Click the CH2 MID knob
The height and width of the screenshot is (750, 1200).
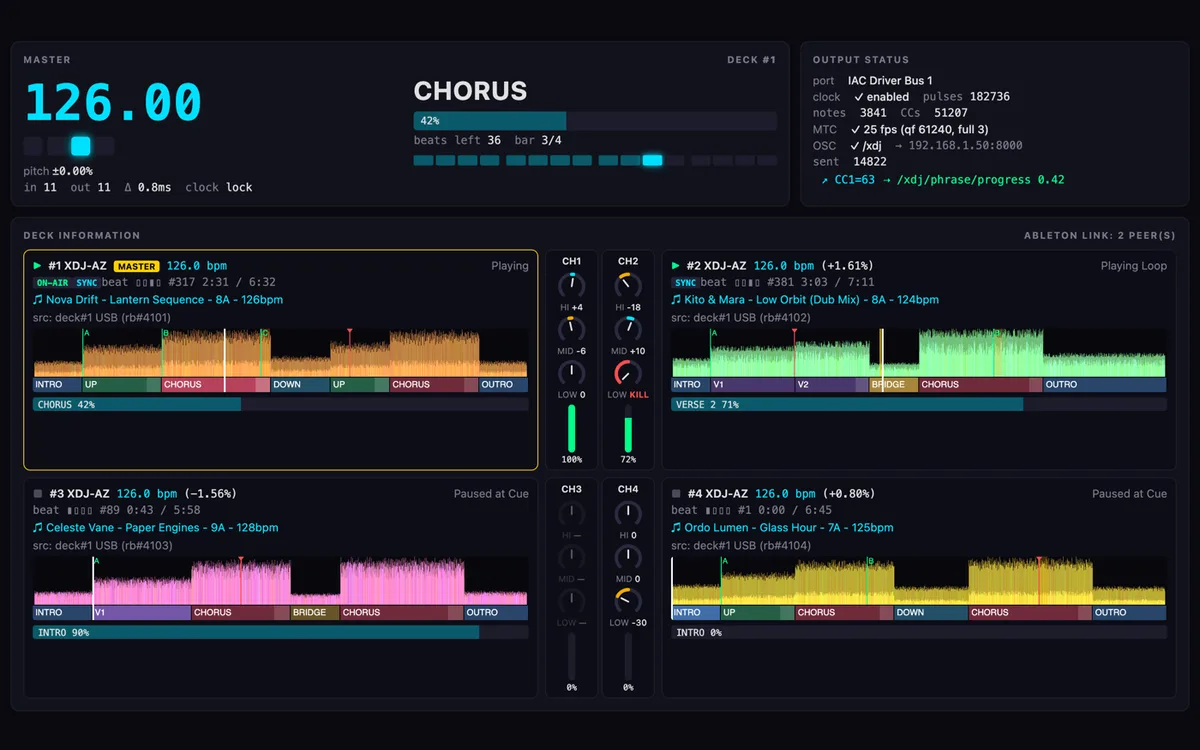click(x=628, y=329)
